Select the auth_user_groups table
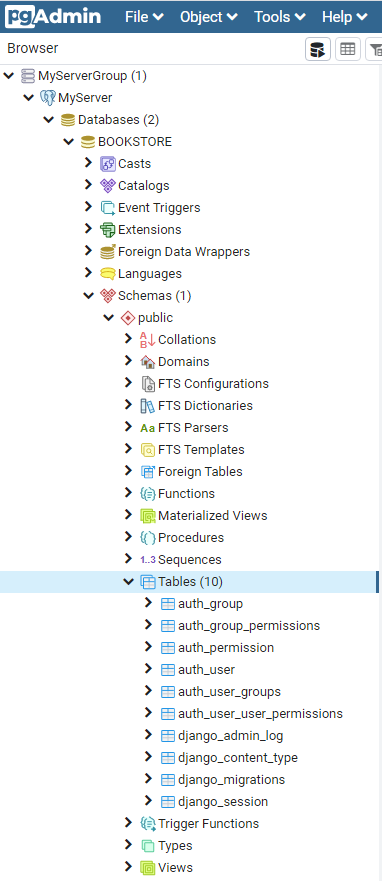 click(x=229, y=692)
